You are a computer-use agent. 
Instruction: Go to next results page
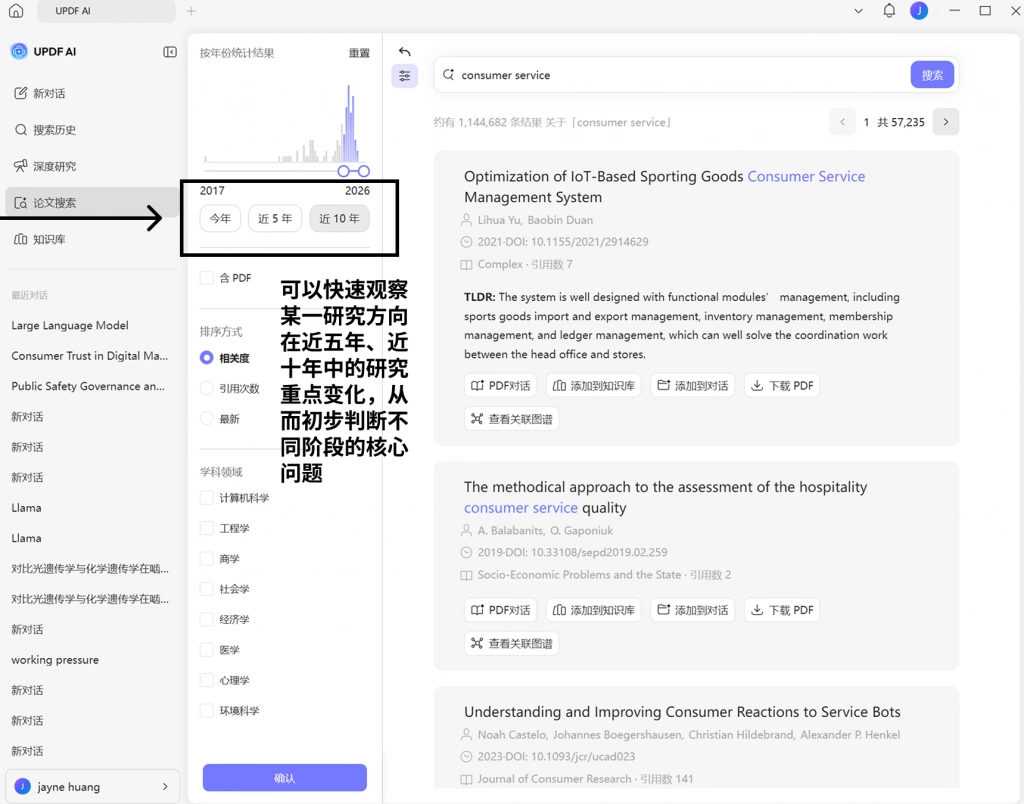click(946, 122)
